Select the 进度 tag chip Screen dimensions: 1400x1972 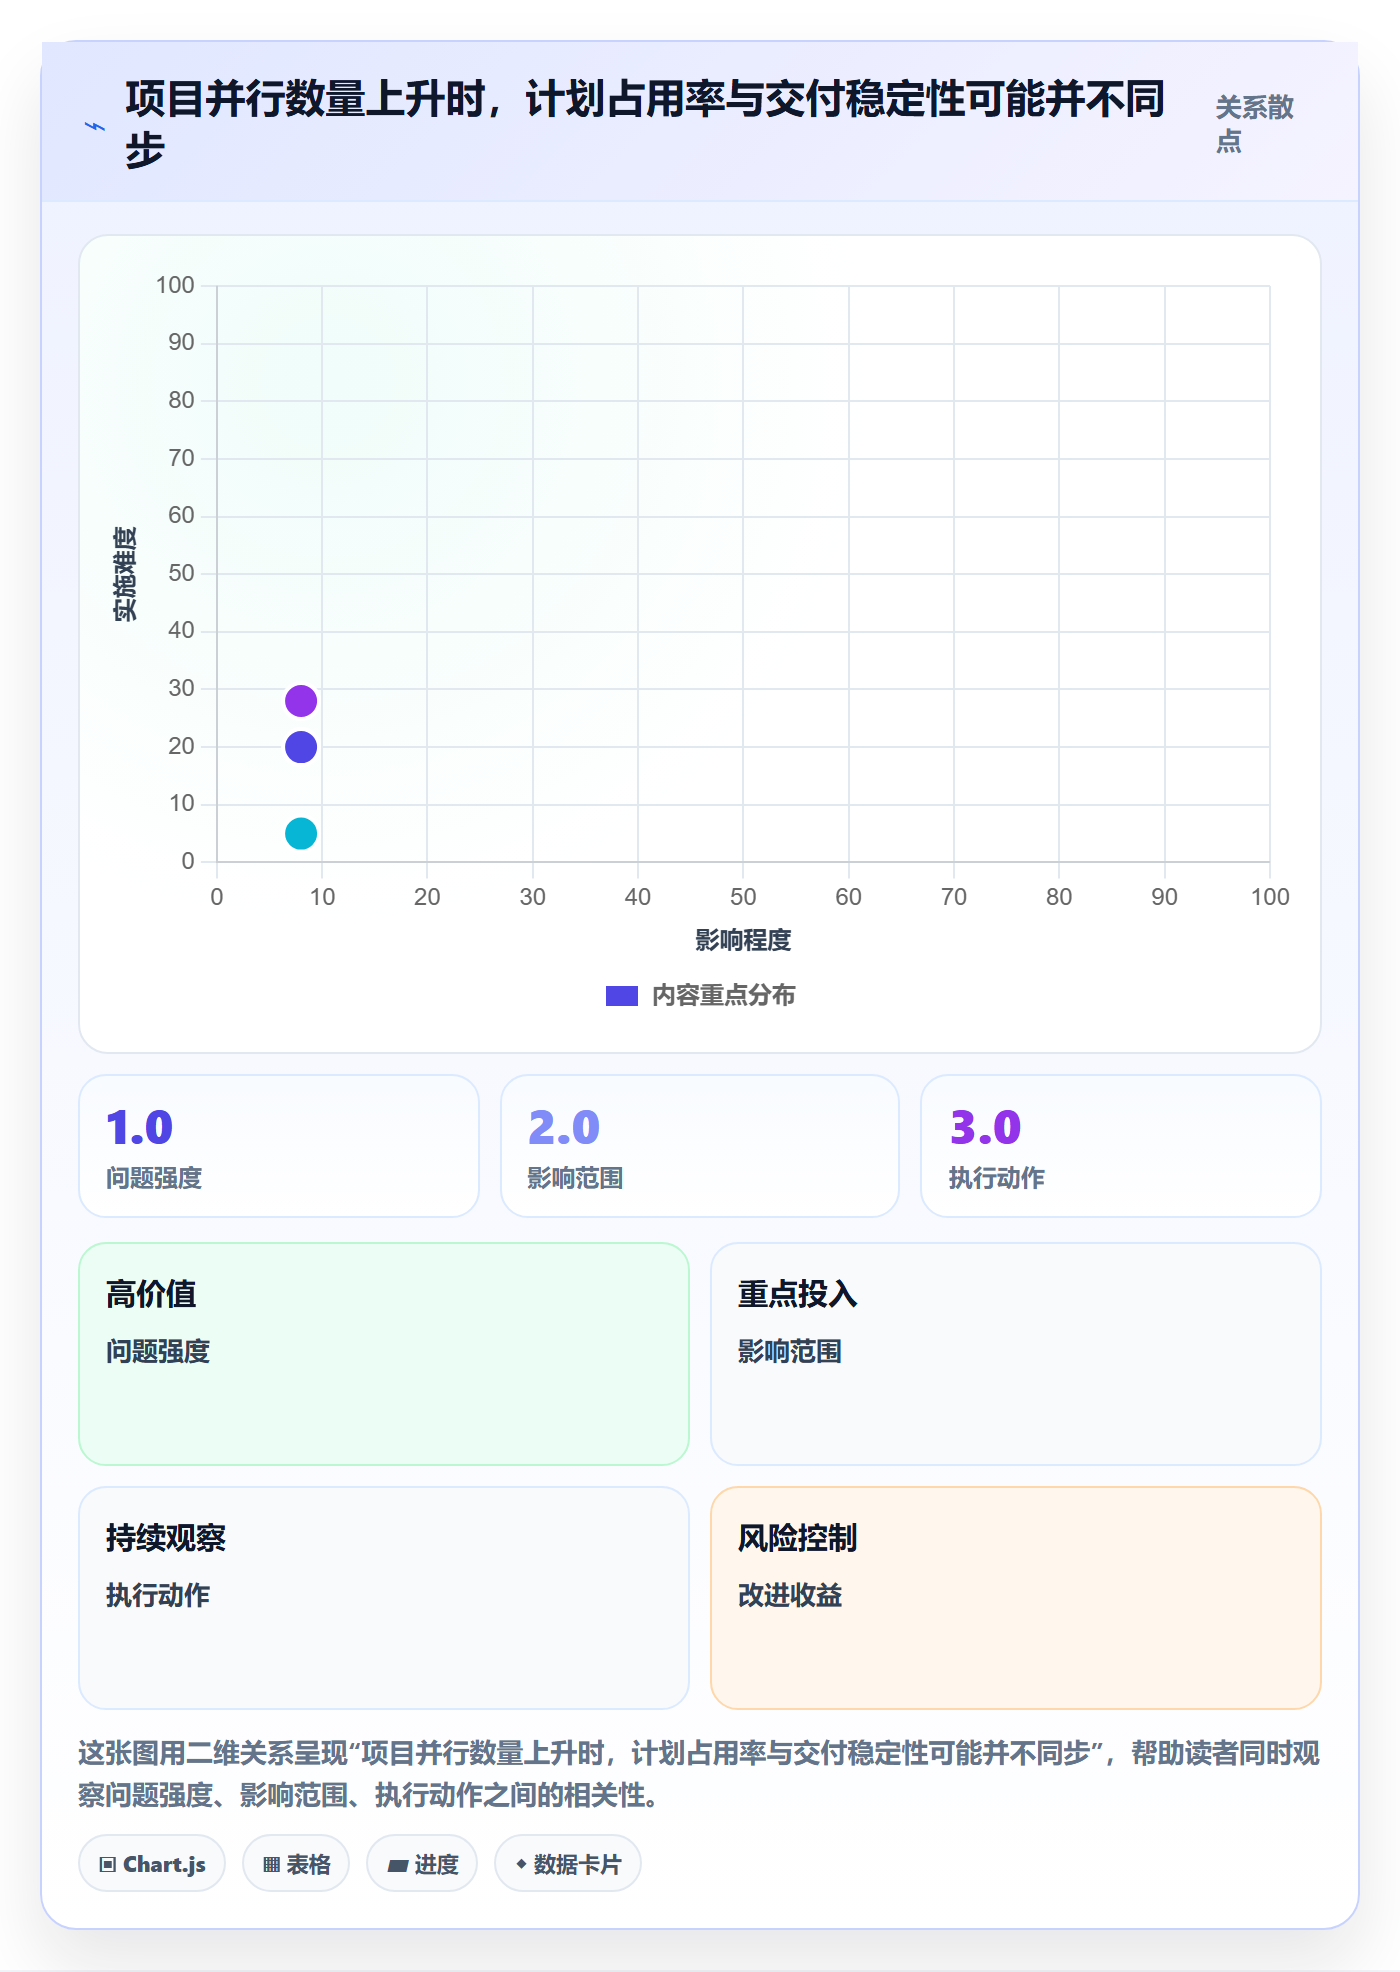point(422,1864)
